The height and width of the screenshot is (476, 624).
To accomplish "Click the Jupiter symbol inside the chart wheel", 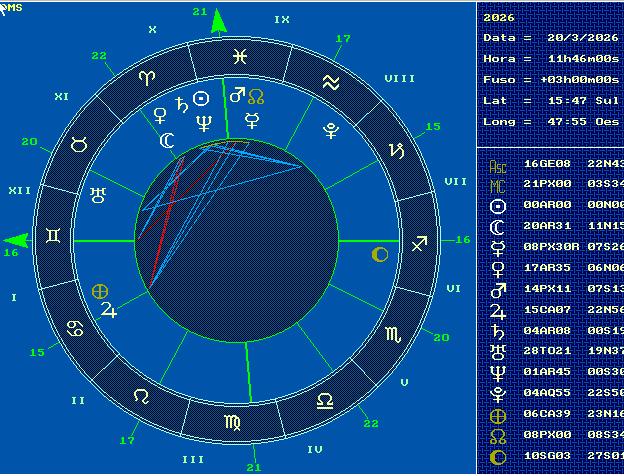I will point(109,310).
